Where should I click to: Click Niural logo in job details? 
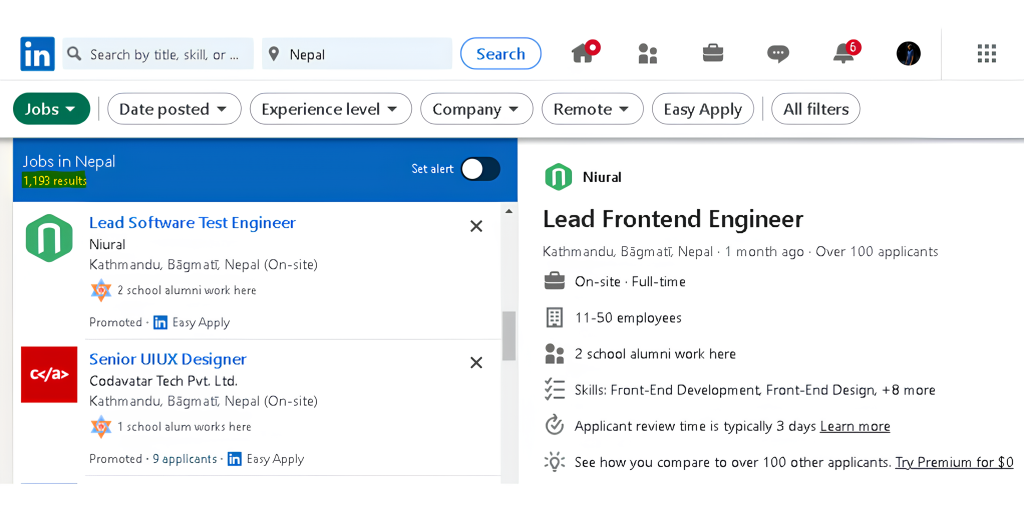[x=558, y=177]
